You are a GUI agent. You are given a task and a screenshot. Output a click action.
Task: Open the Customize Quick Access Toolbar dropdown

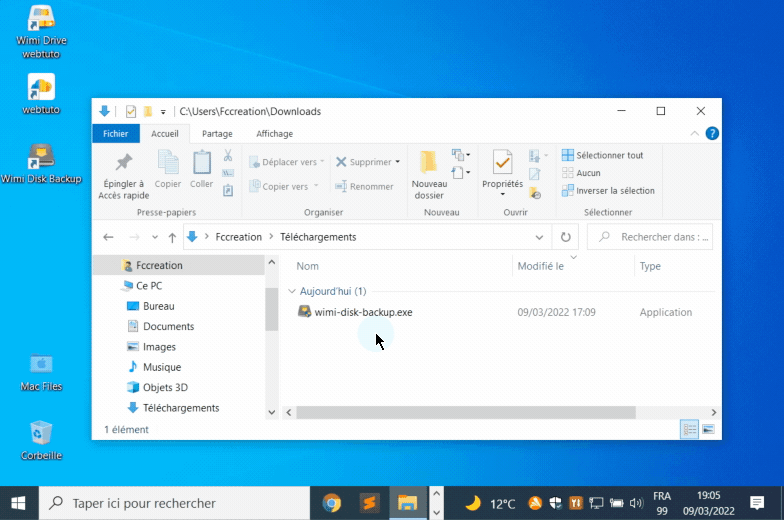163,112
